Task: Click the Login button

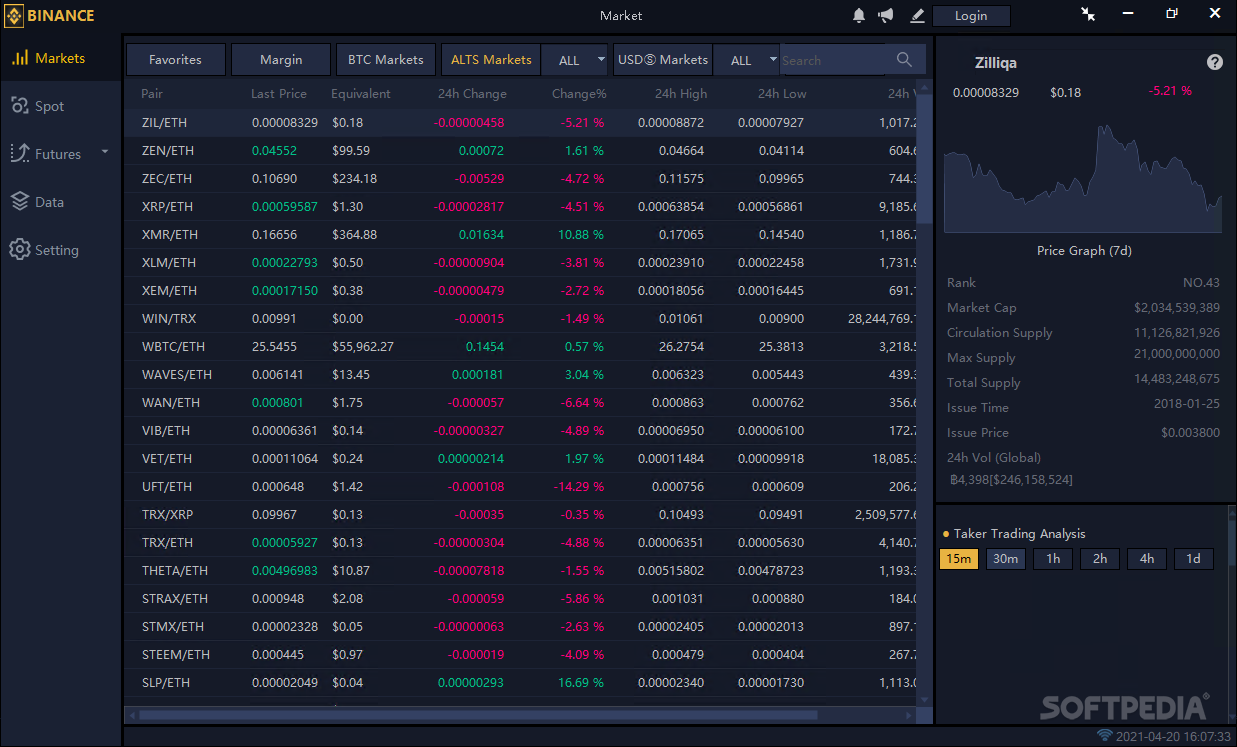Action: 971,15
